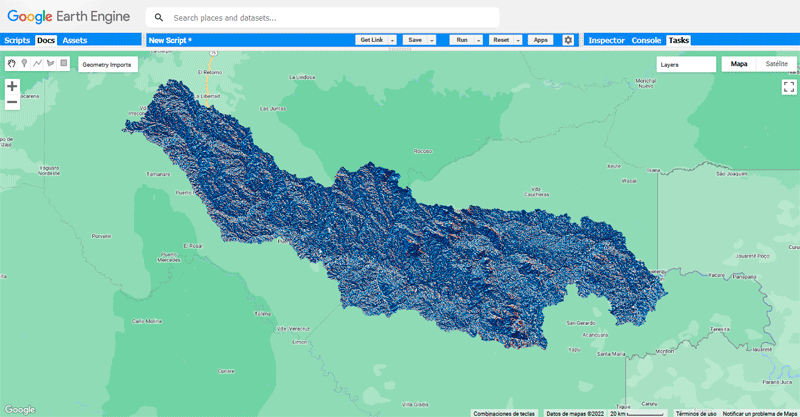Zoom in with the plus button
The width and height of the screenshot is (800, 417).
click(12, 86)
